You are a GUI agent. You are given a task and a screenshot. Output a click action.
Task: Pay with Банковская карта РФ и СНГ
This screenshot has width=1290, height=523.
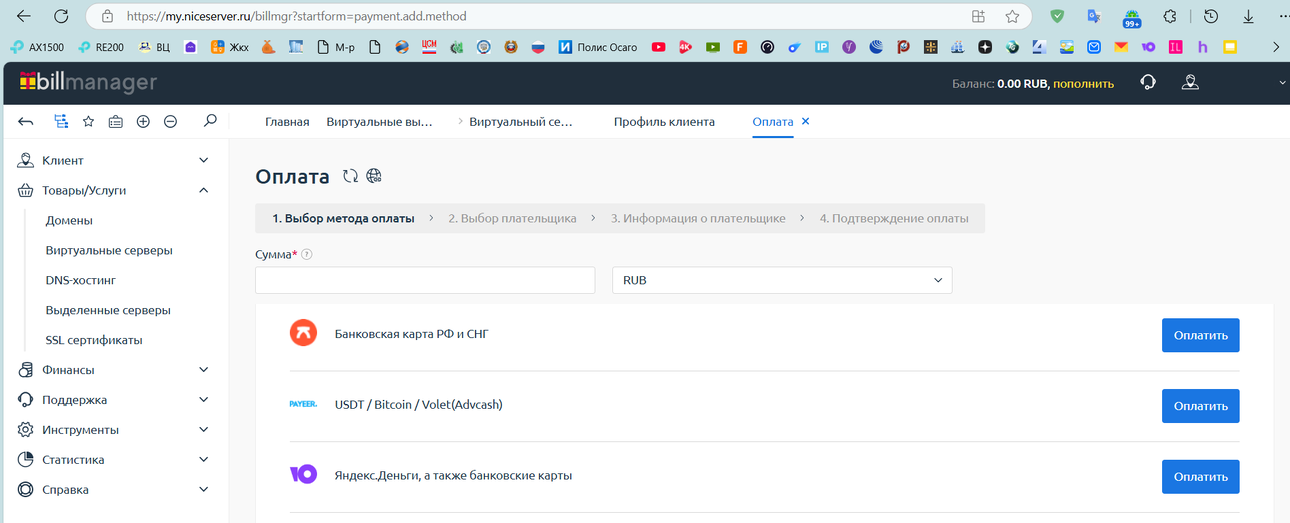click(1200, 335)
